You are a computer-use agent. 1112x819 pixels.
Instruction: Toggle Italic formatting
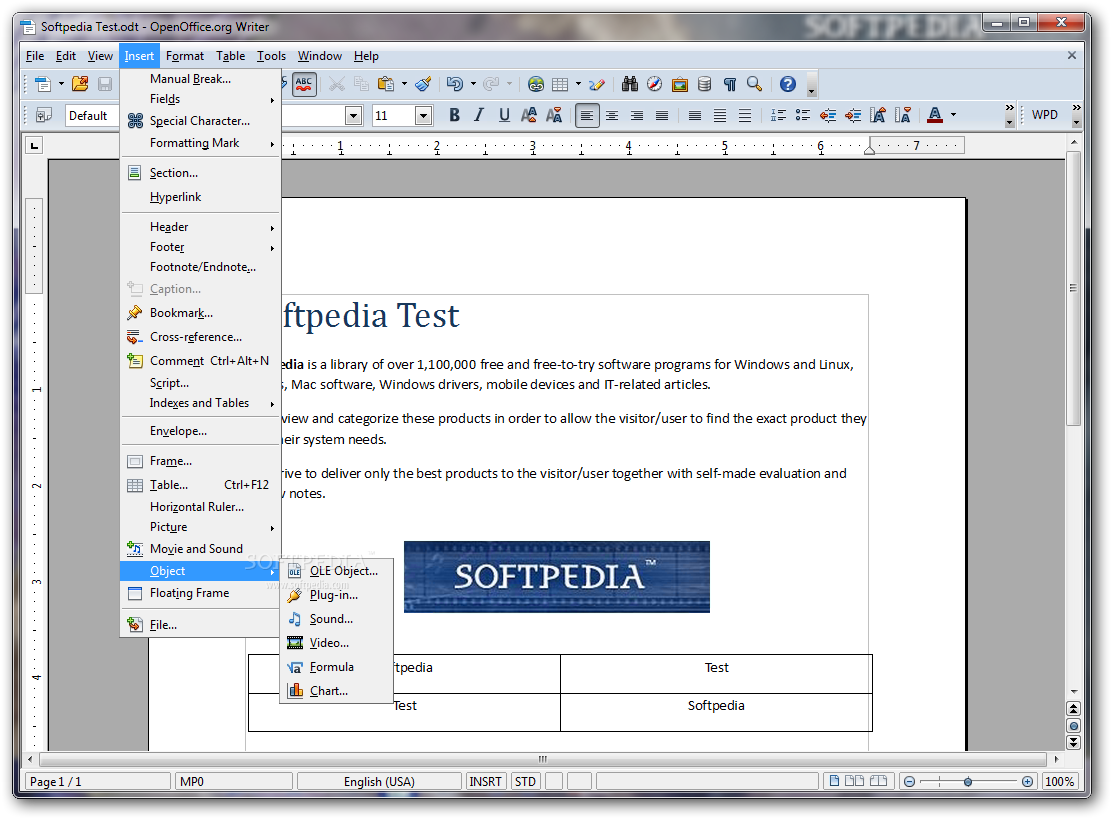(x=479, y=115)
